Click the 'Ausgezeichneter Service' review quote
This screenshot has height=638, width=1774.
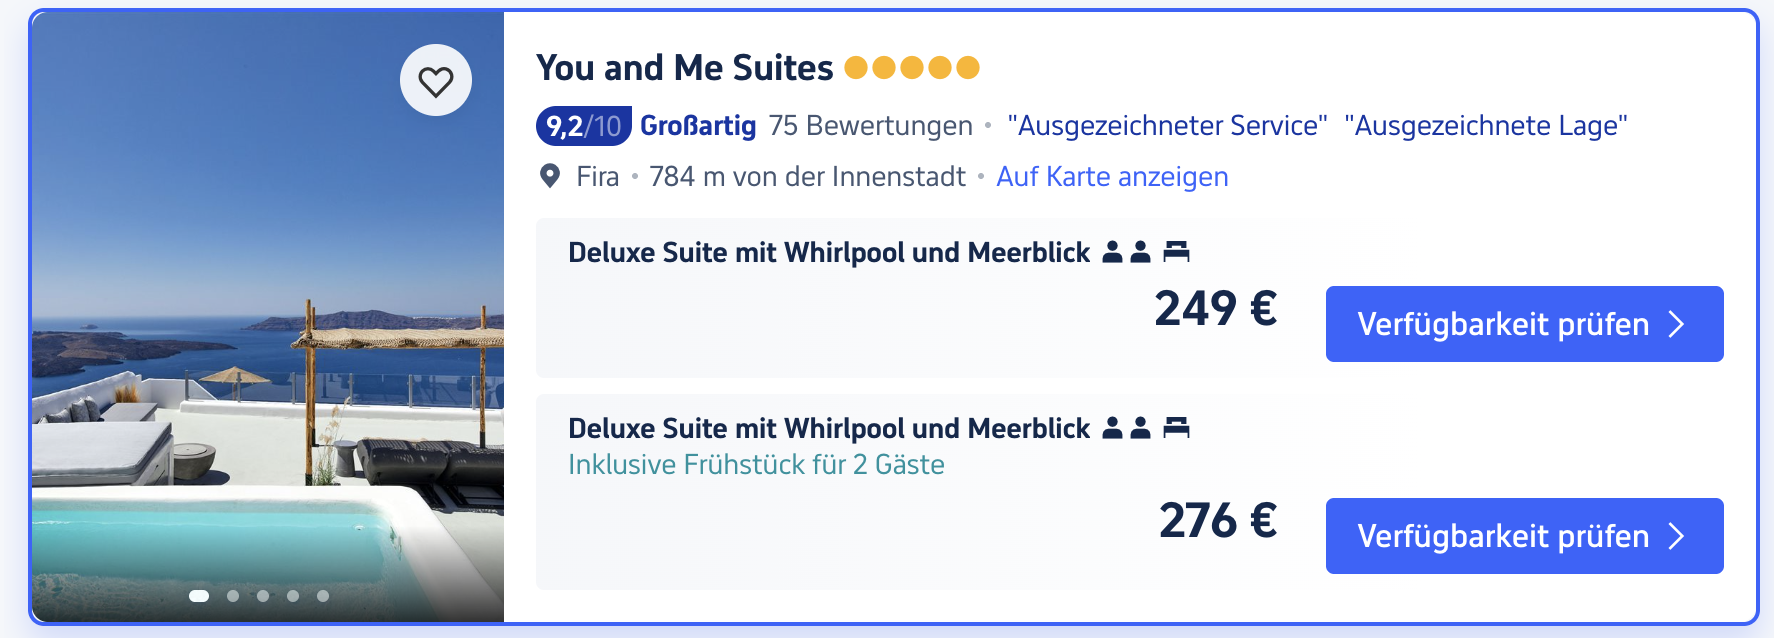point(1167,126)
